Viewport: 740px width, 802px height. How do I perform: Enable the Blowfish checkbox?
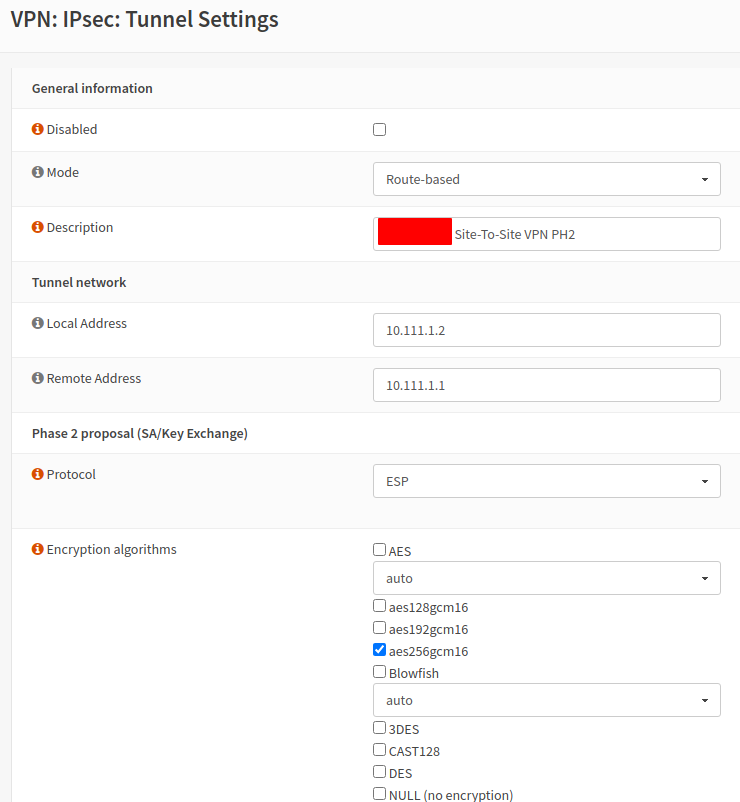[379, 672]
